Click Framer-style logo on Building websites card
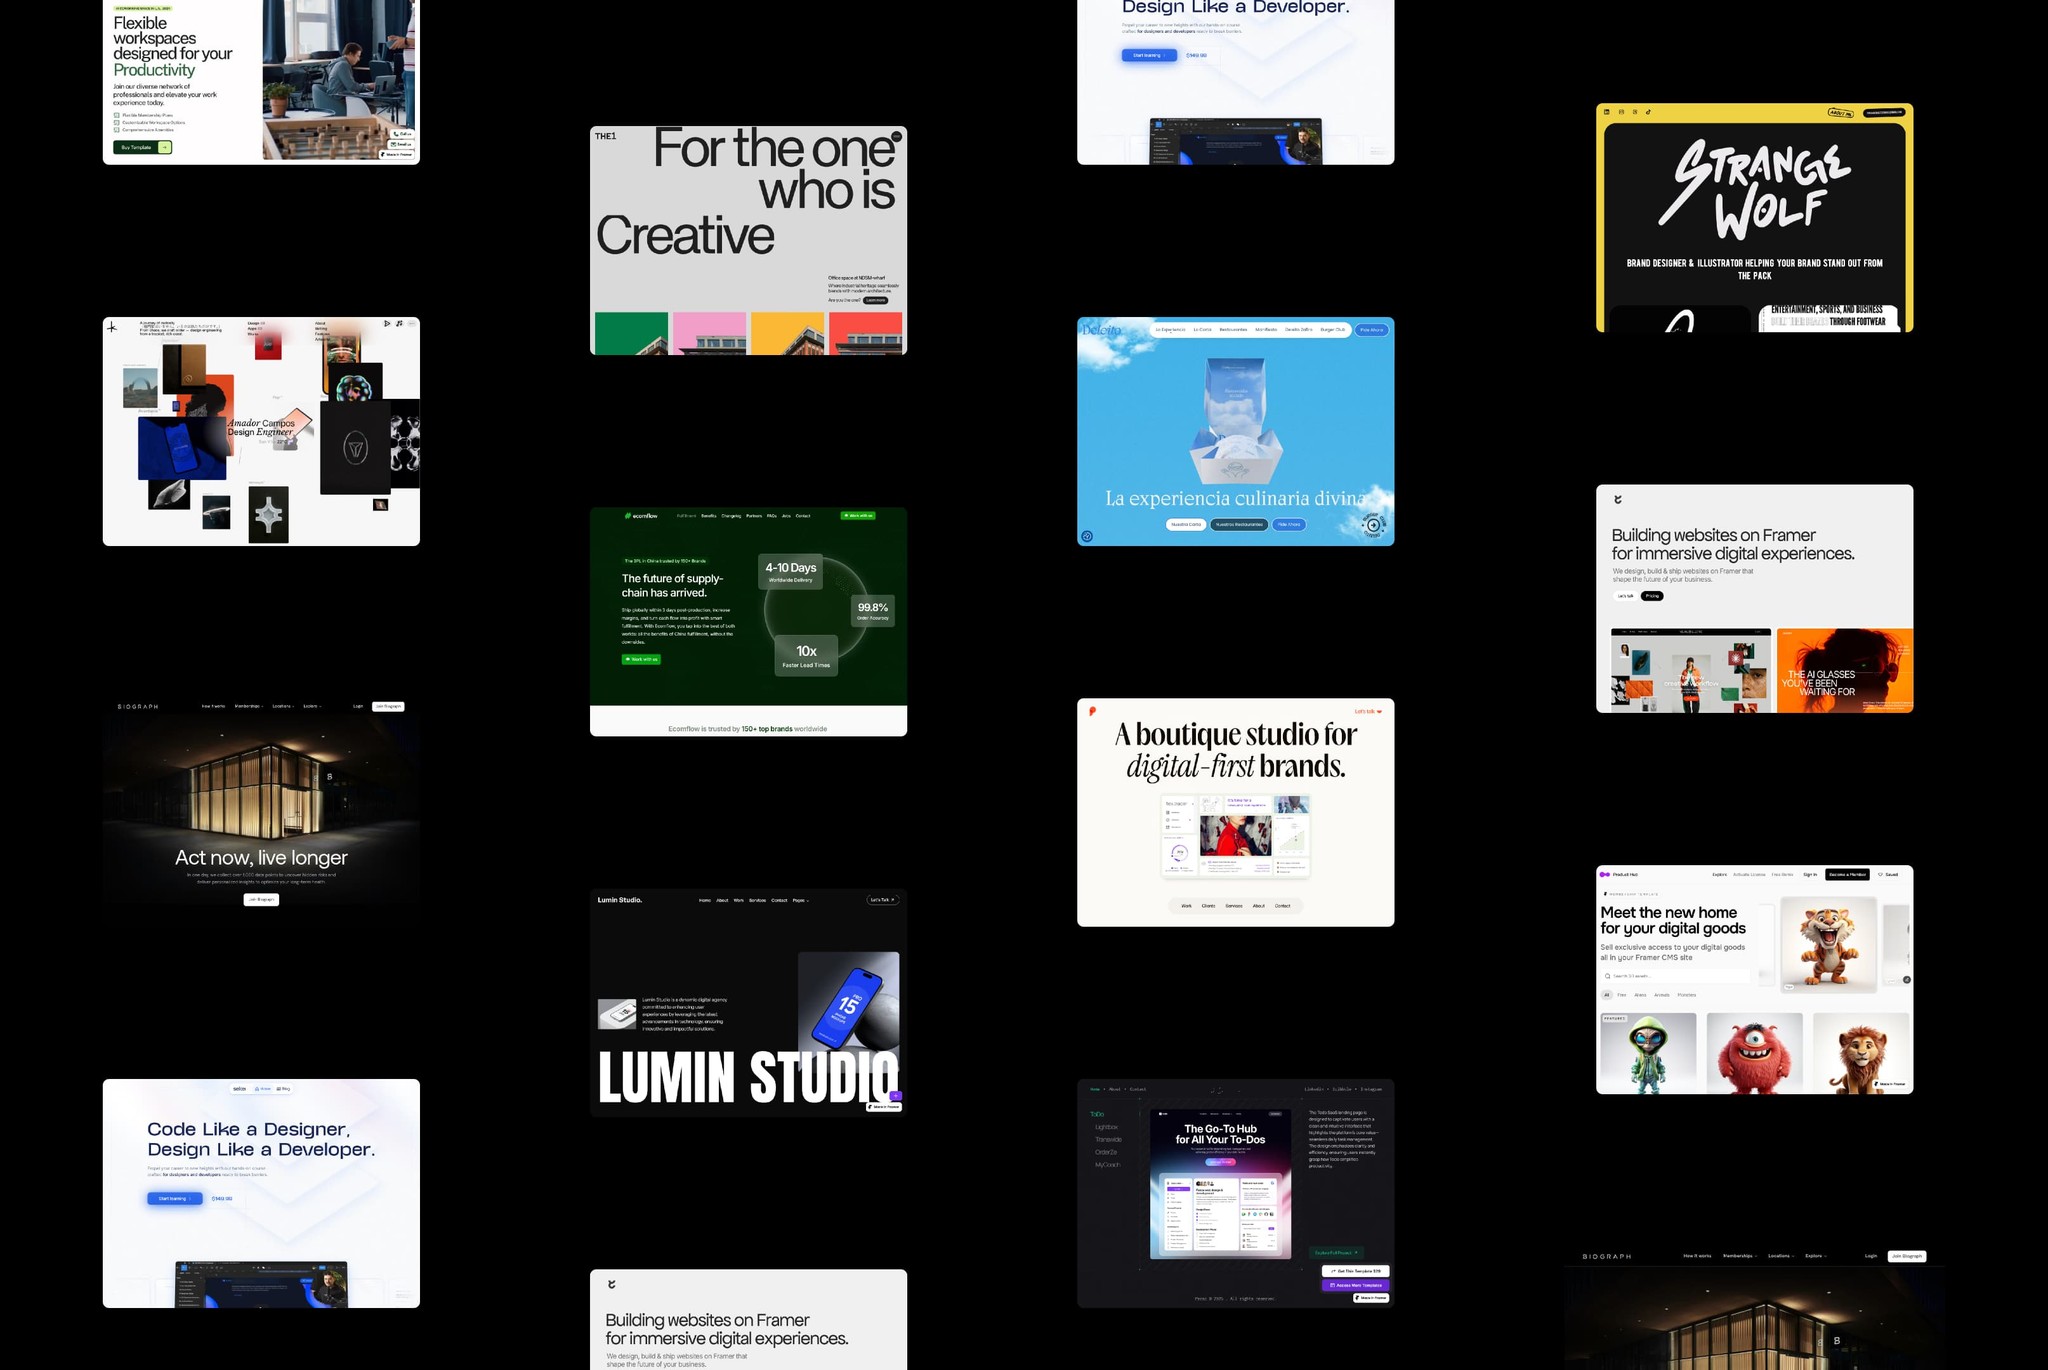 (1618, 499)
